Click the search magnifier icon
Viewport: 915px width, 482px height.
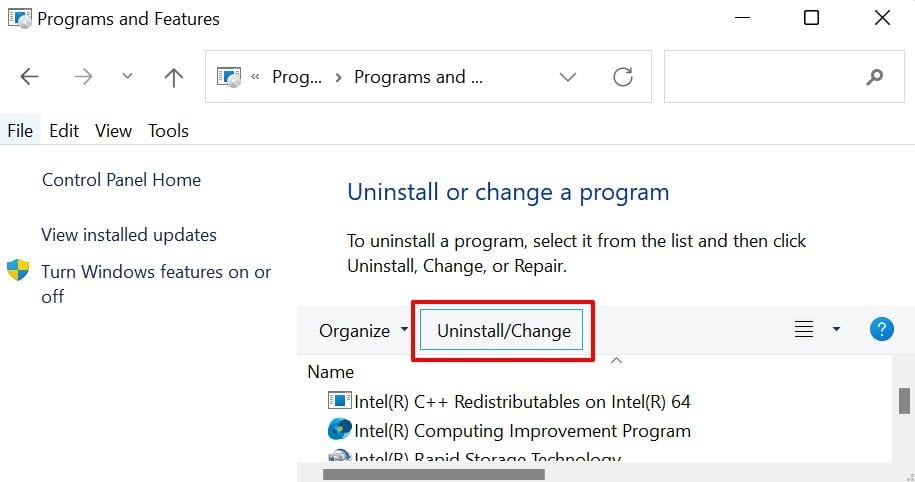pyautogui.click(x=876, y=77)
